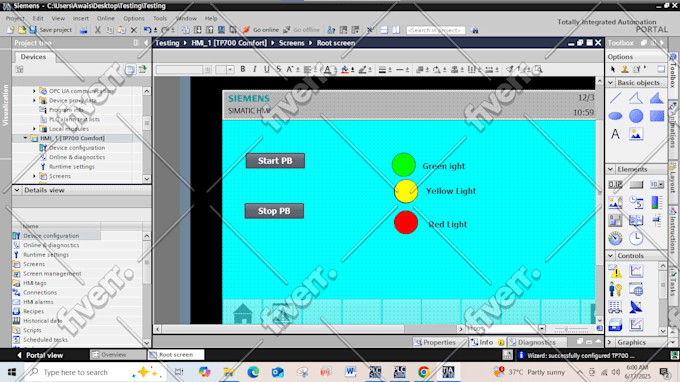Viewport: 680px width, 382px height.
Task: Collapse the Controls section in Toolbox
Action: click(x=611, y=256)
